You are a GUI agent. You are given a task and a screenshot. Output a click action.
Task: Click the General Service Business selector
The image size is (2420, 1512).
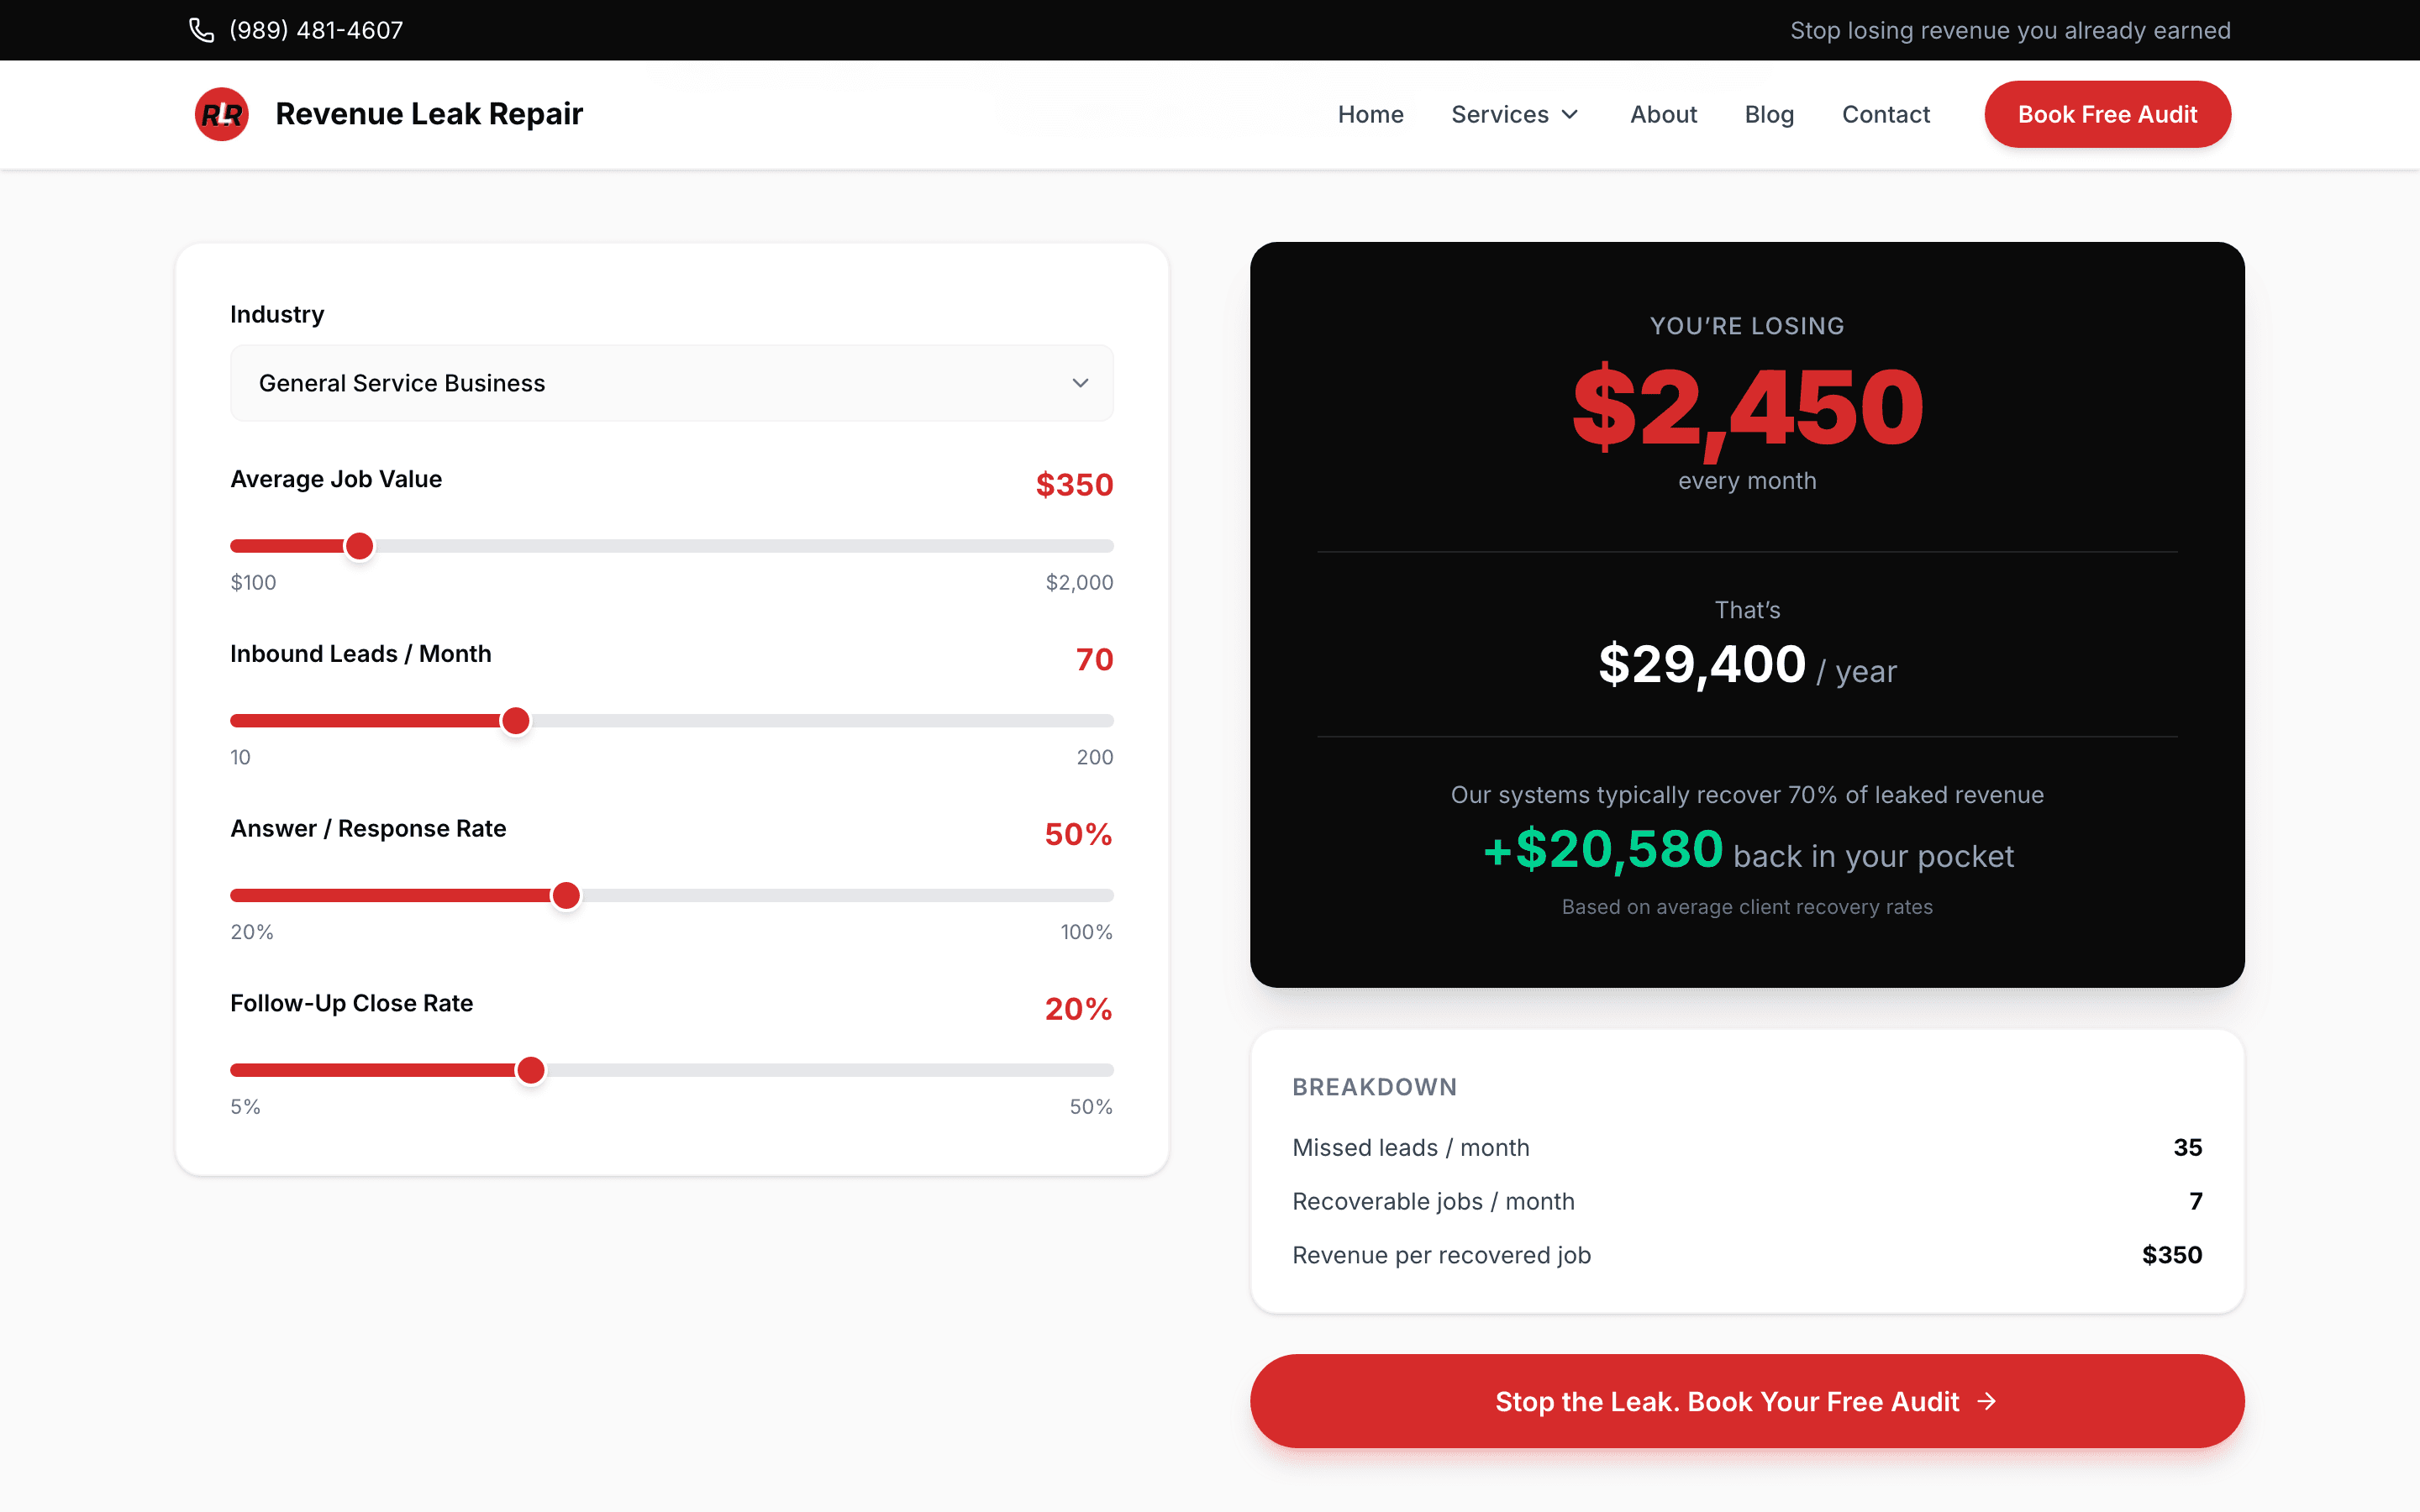click(671, 383)
